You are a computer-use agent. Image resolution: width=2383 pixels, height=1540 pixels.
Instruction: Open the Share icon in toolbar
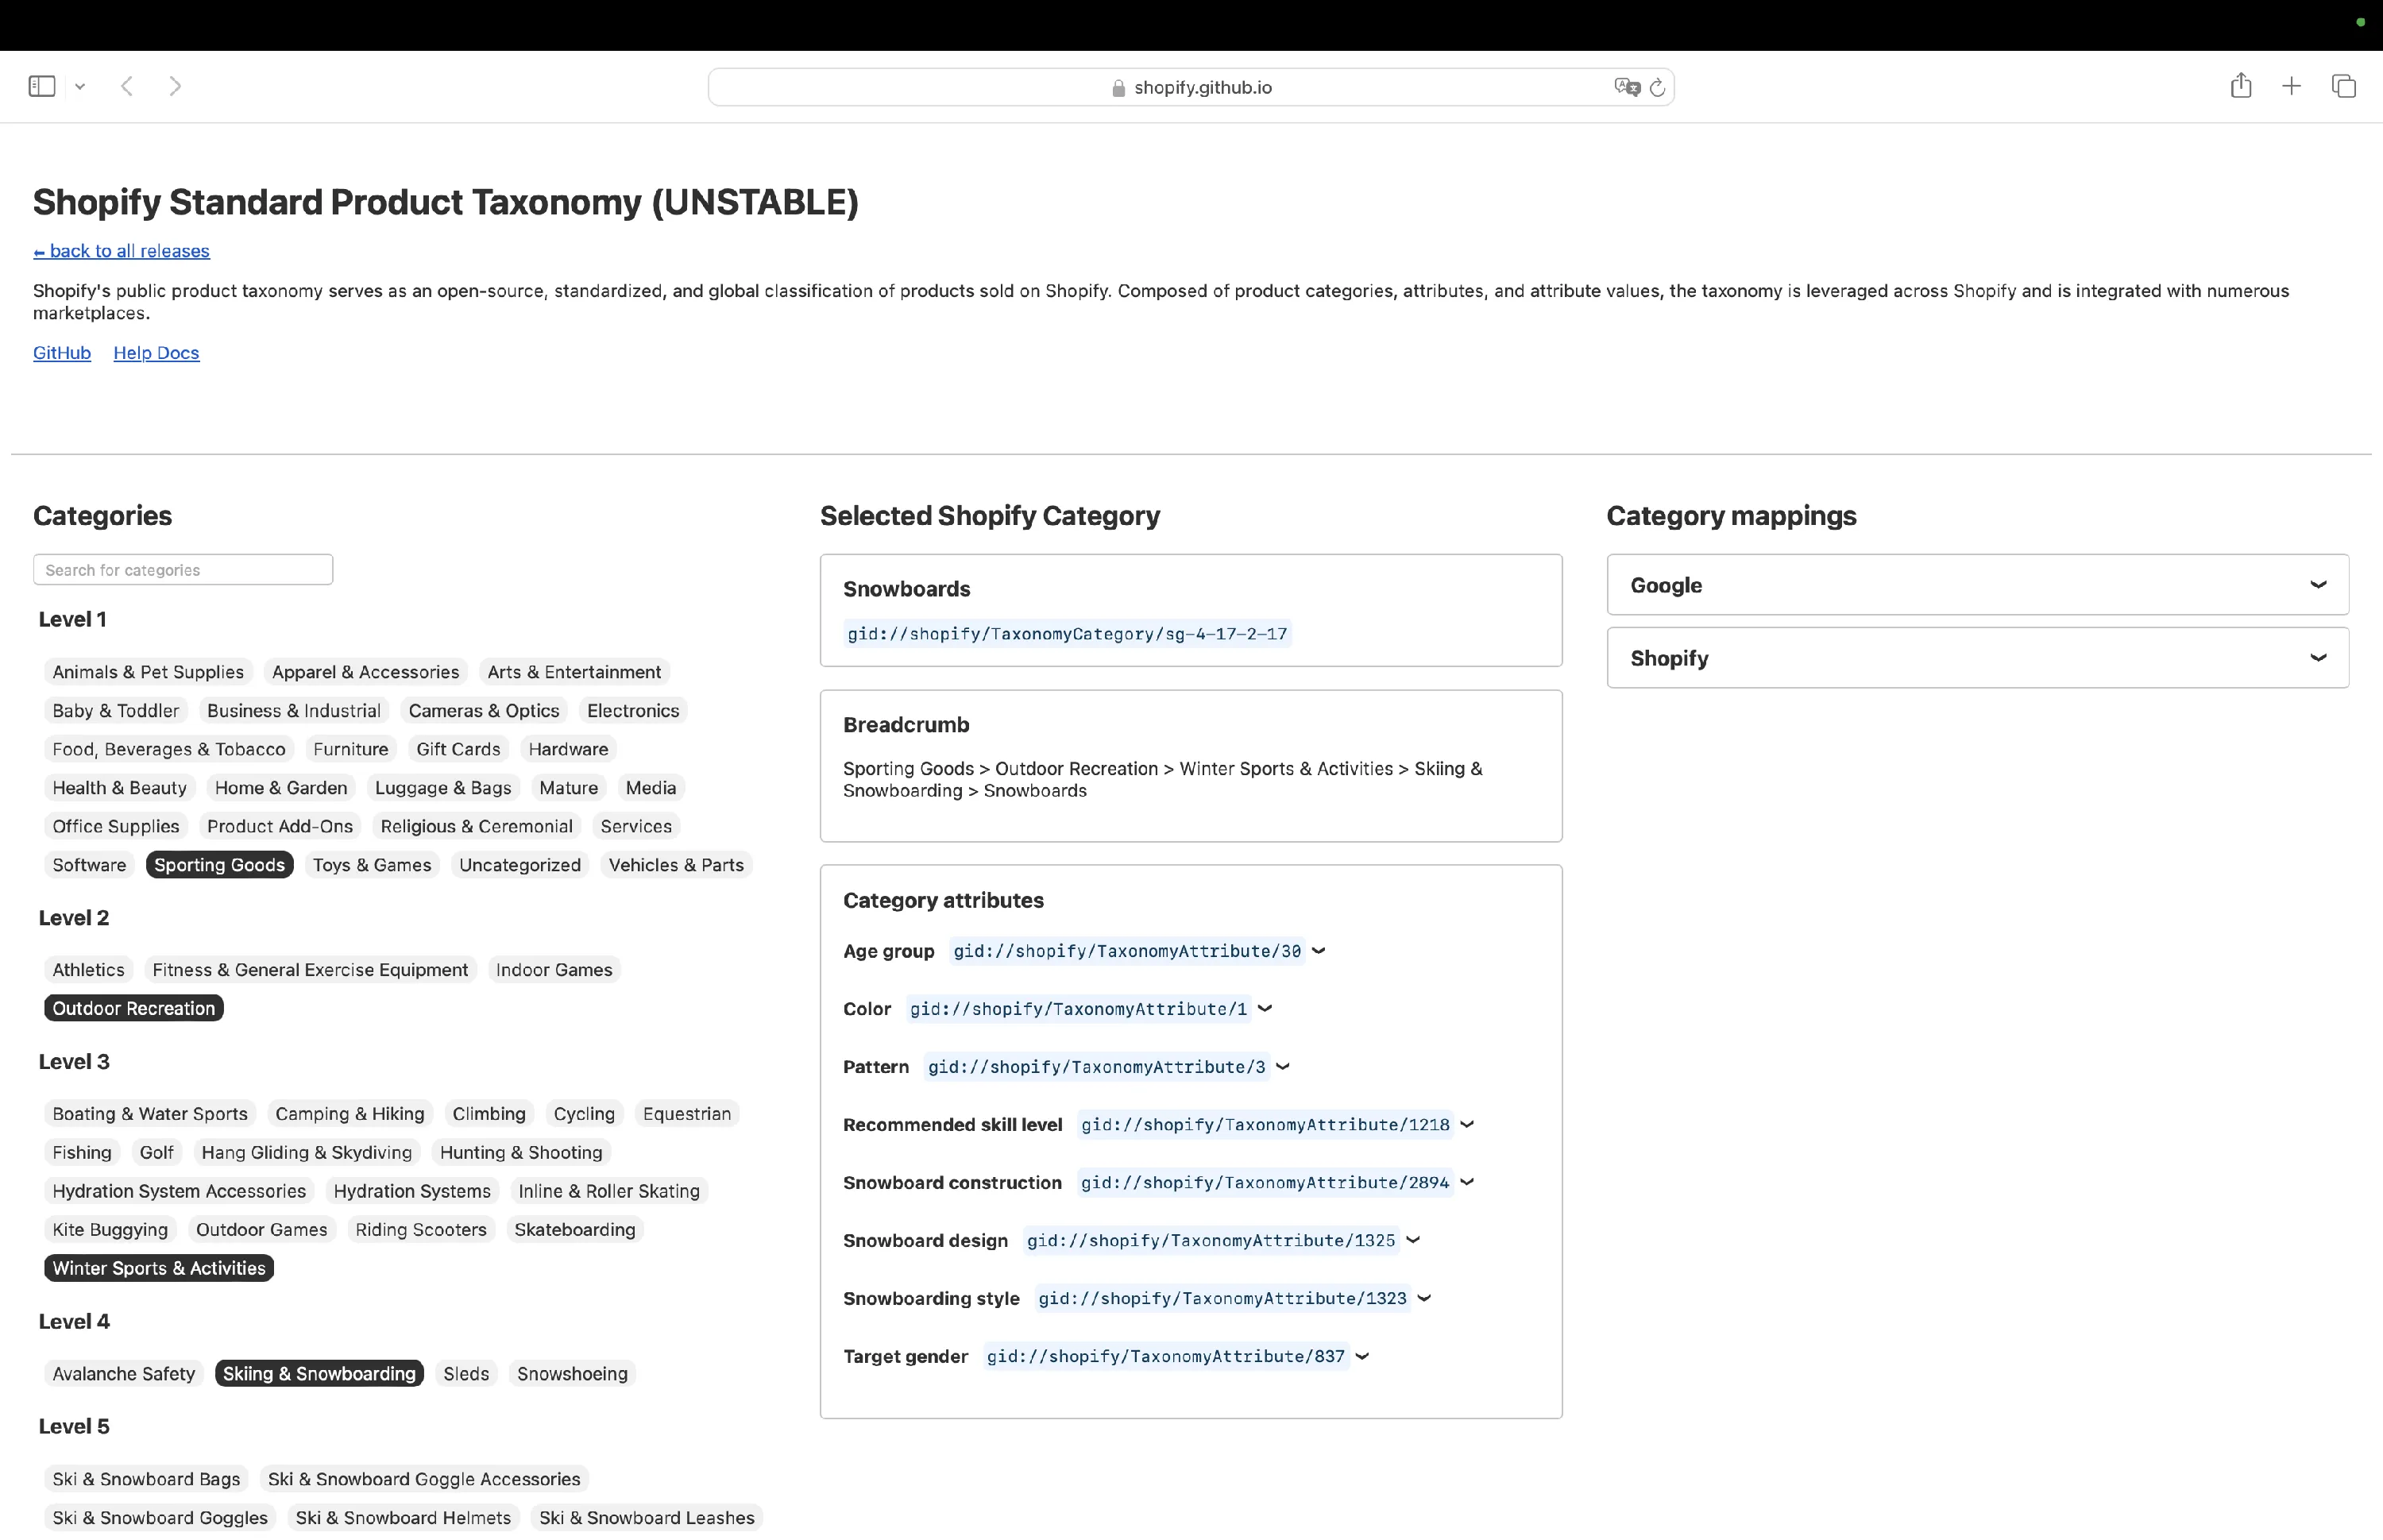[2241, 85]
